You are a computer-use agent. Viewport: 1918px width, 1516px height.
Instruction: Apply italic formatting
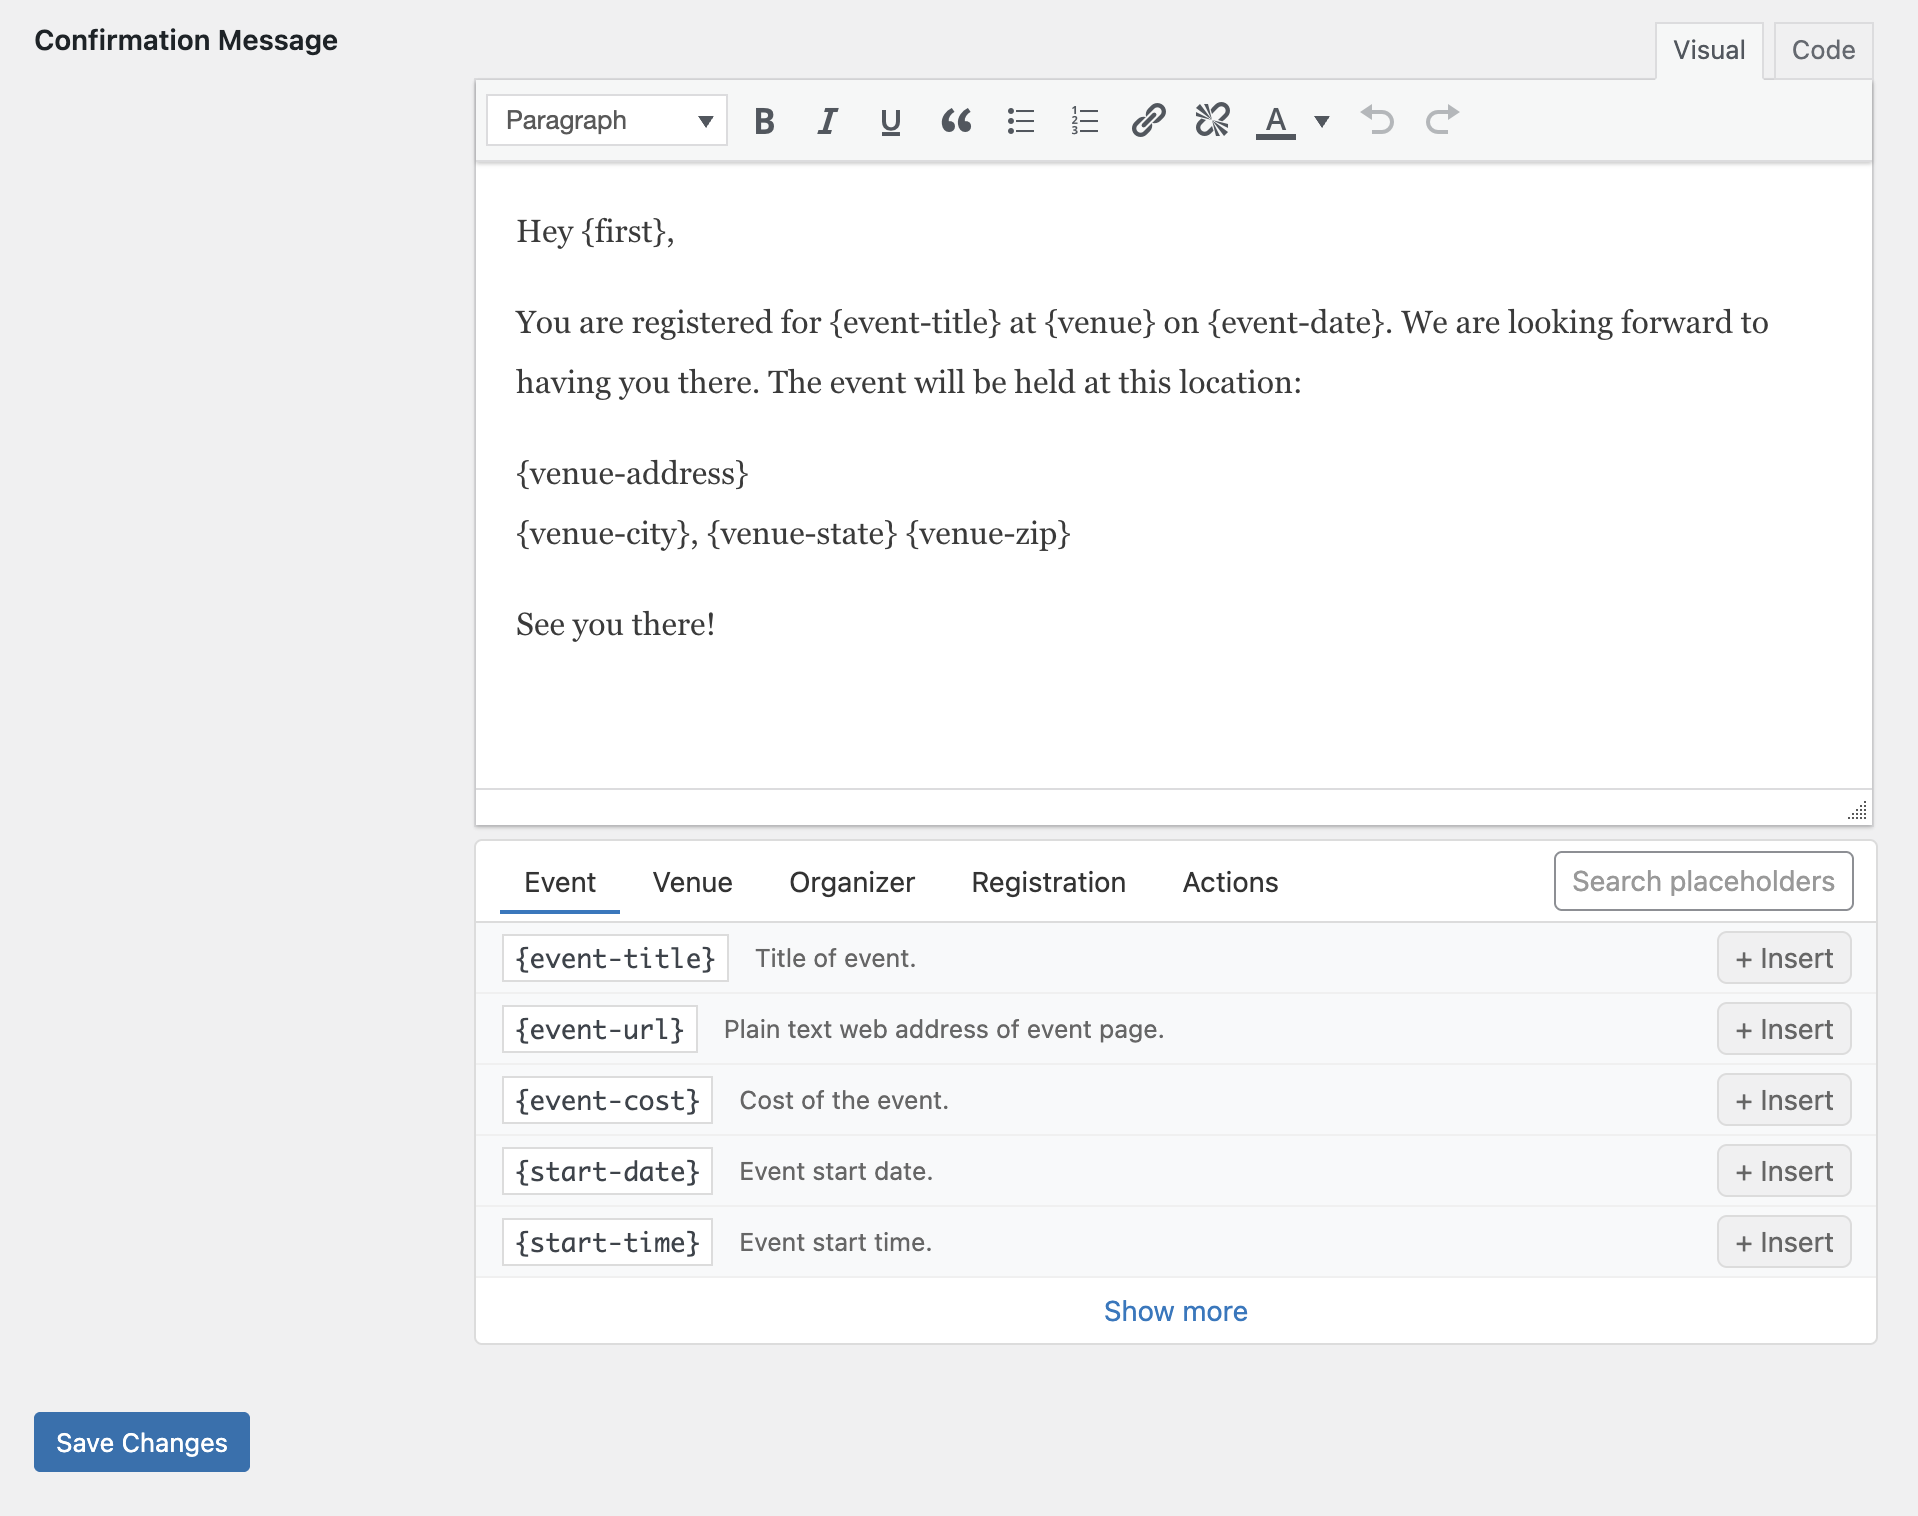pyautogui.click(x=827, y=121)
